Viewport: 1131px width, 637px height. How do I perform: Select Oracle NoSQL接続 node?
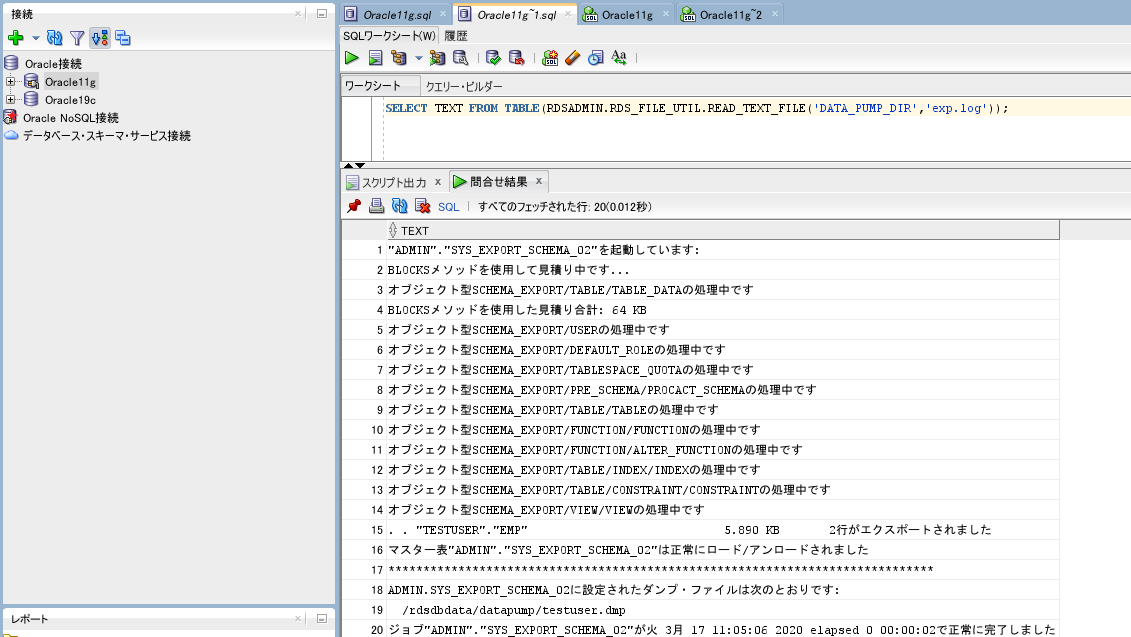70,118
